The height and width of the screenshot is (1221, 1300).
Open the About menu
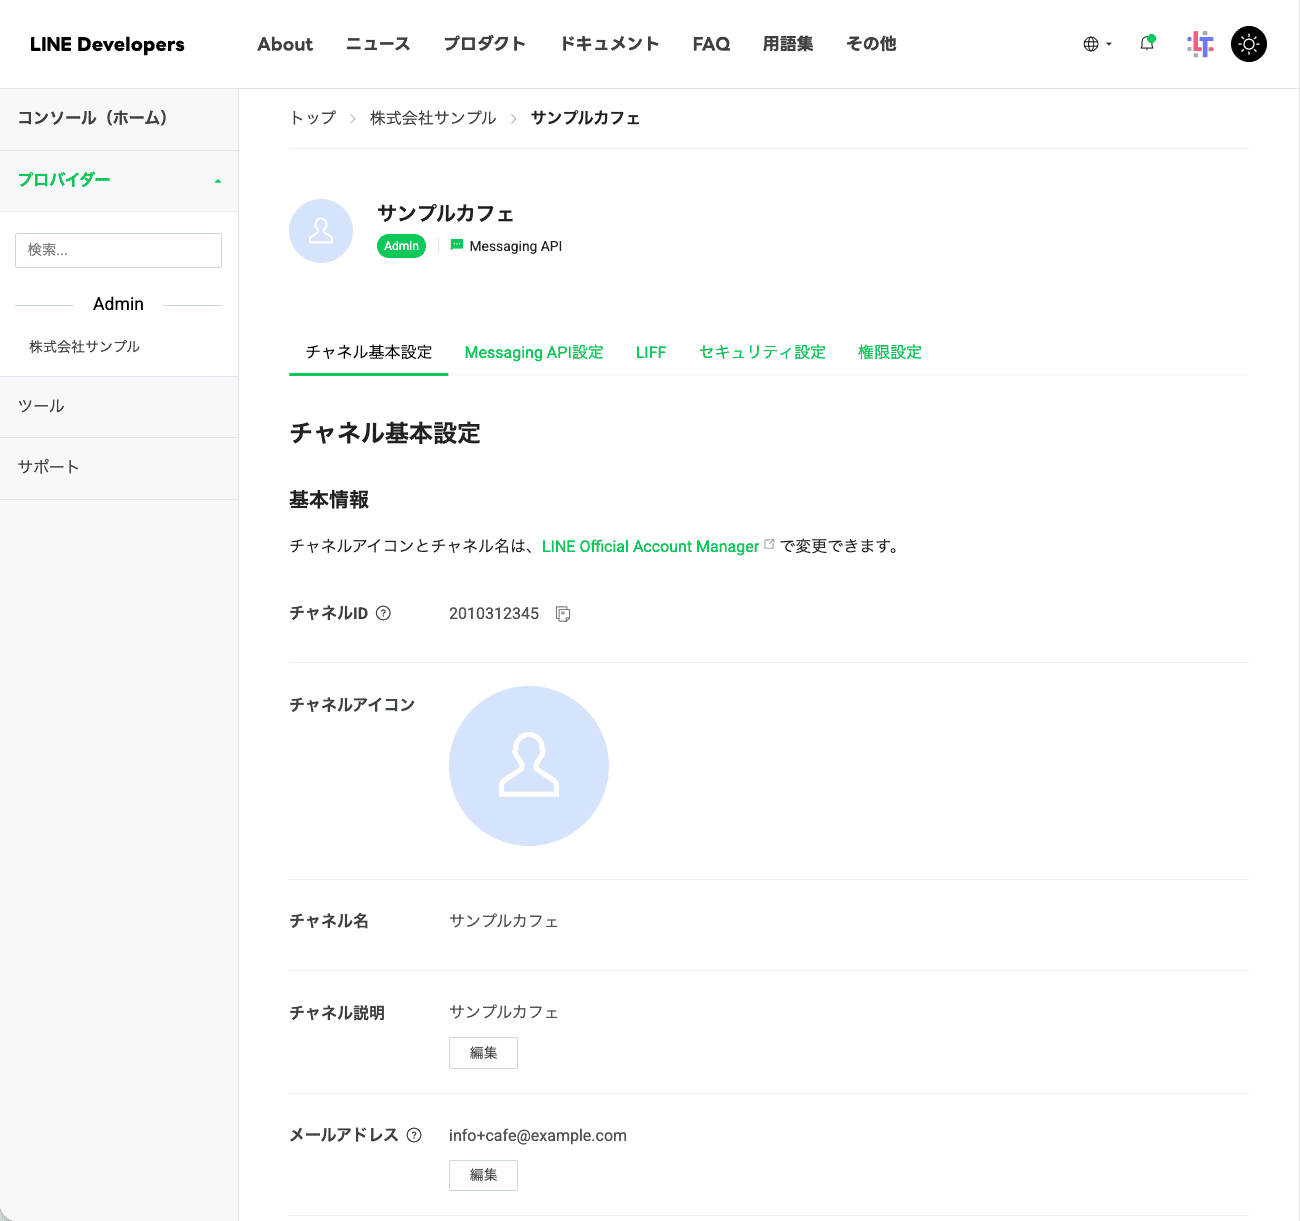[285, 44]
